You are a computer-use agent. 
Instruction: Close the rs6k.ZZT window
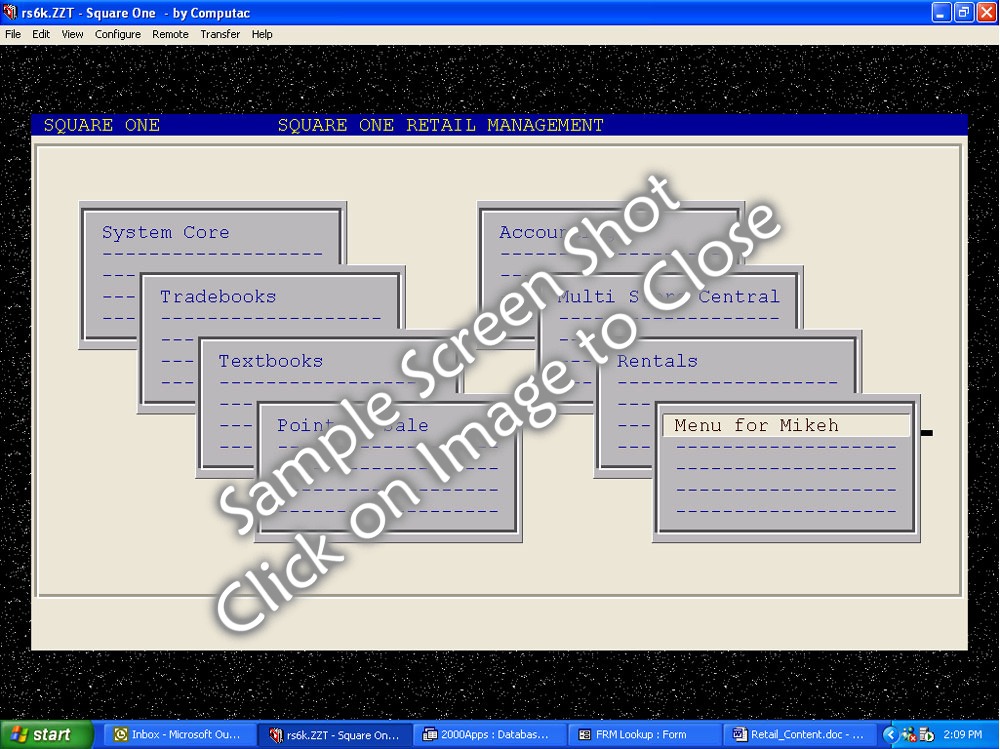(x=986, y=12)
